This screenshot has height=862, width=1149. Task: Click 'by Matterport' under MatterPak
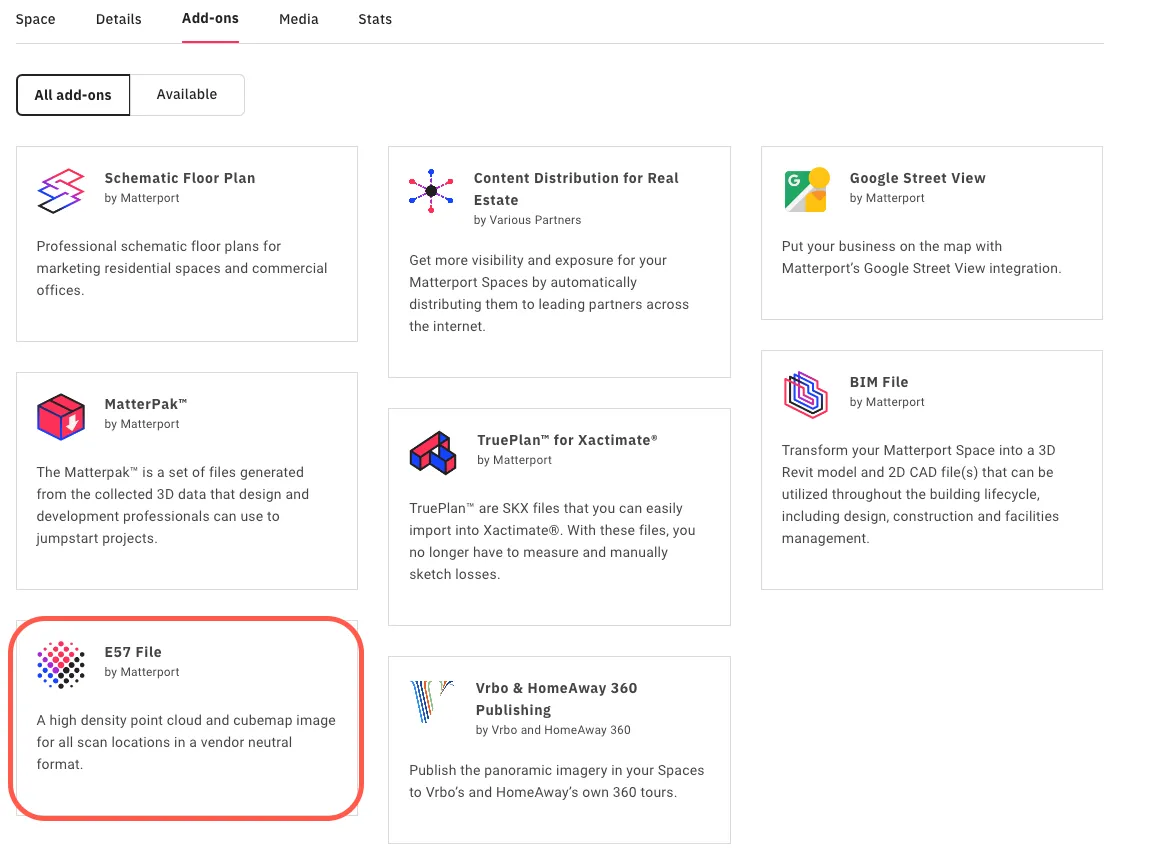click(x=141, y=424)
